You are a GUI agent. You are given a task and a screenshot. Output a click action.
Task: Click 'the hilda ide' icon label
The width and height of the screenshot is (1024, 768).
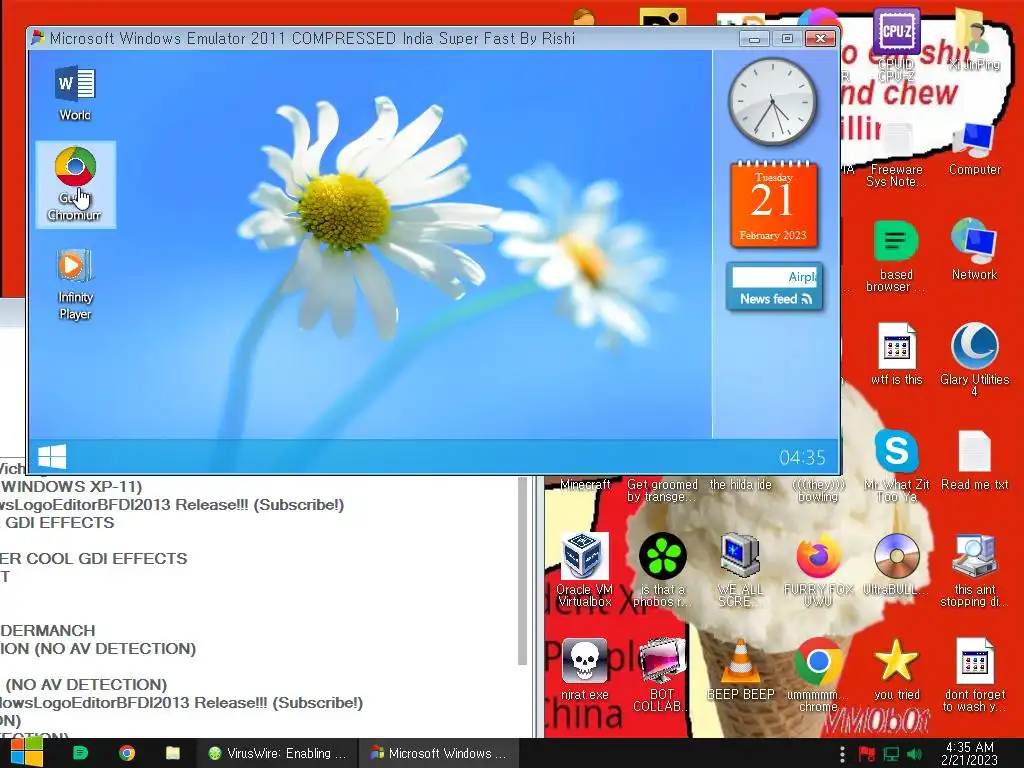[741, 485]
